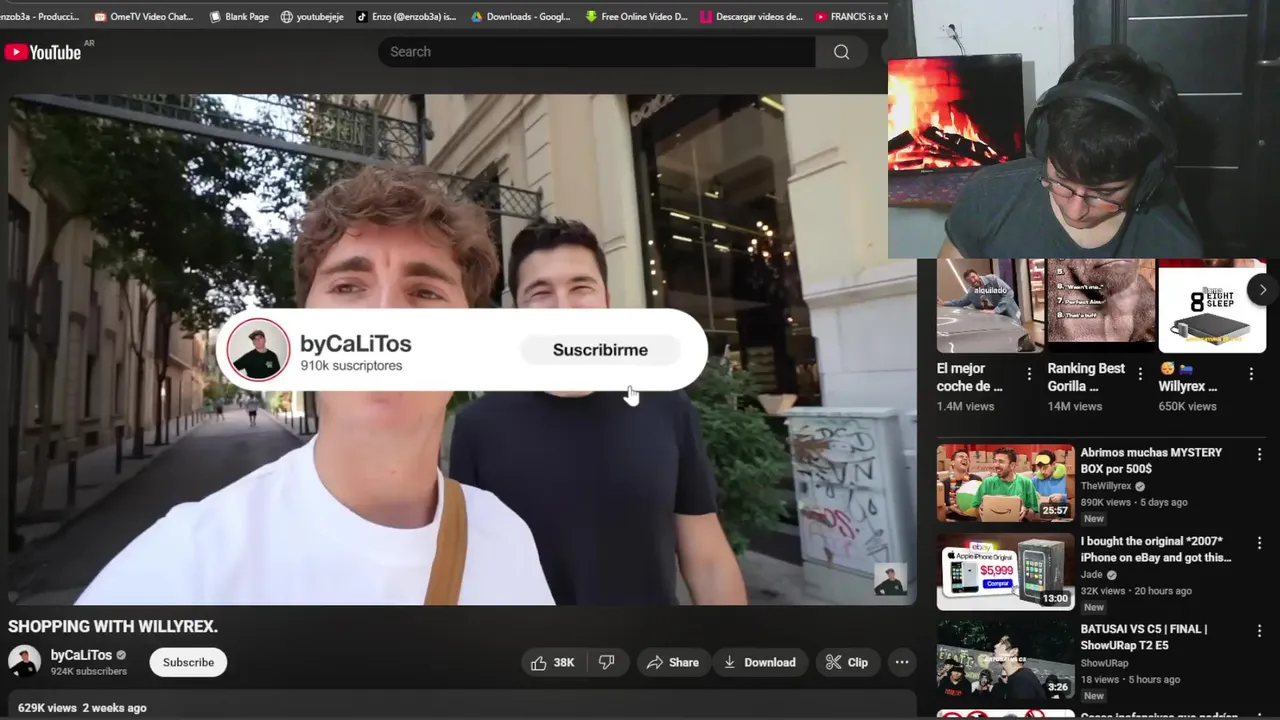Viewport: 1280px width, 720px height.
Task: Dislike the video via thumbs-down icon
Action: click(x=606, y=662)
